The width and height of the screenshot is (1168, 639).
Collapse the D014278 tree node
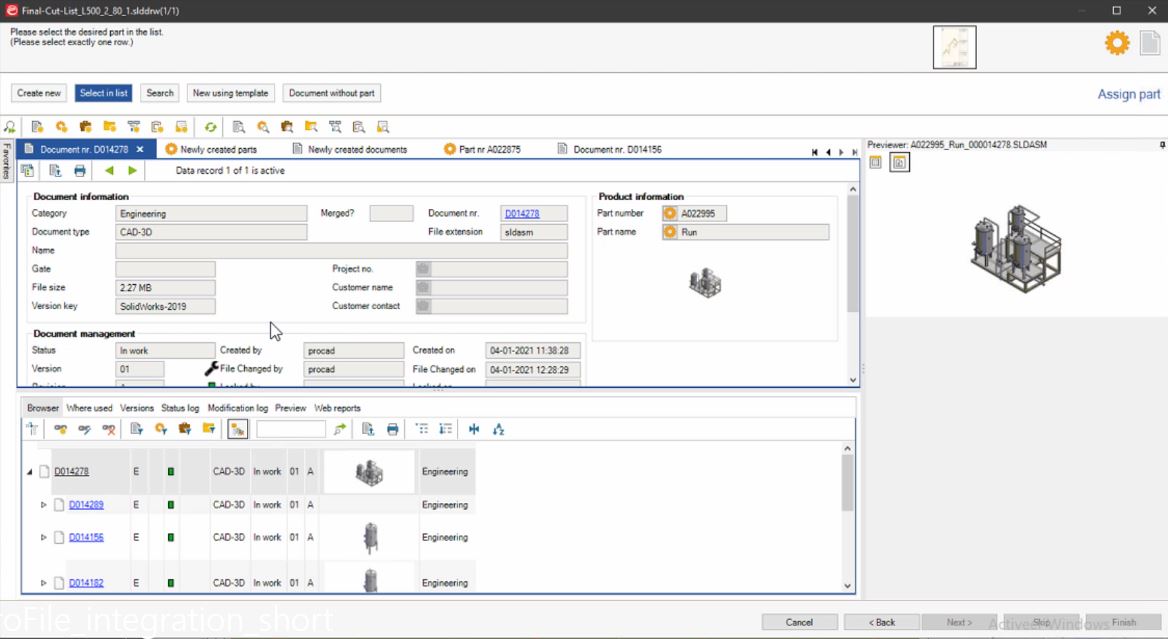(x=29, y=472)
